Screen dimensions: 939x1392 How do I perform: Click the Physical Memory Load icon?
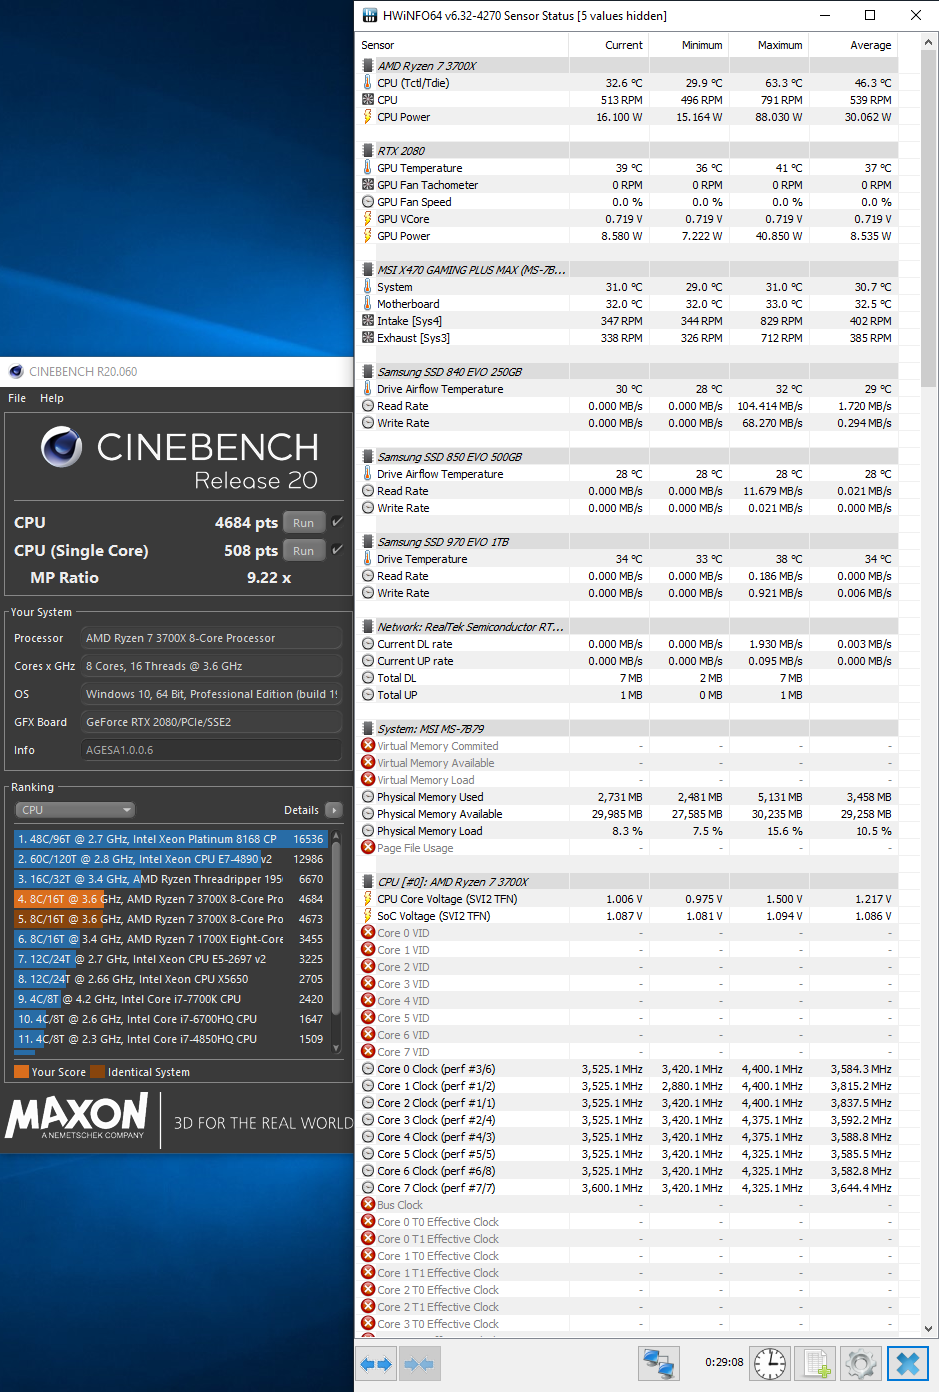tap(368, 831)
